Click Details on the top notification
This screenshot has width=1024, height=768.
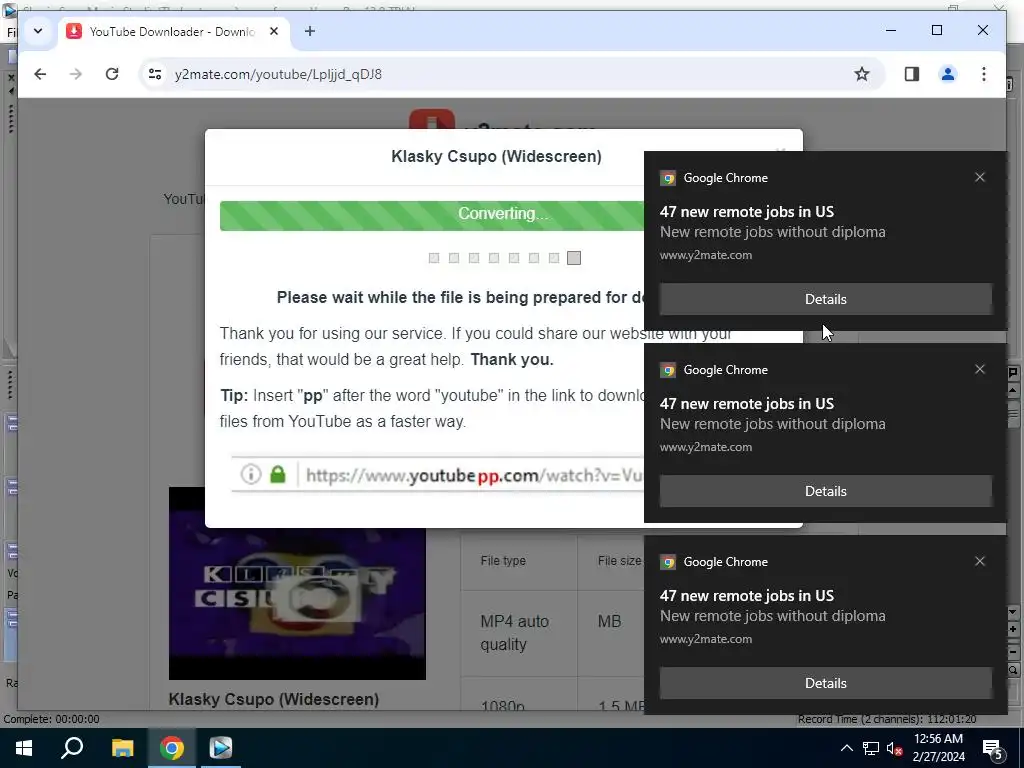pyautogui.click(x=825, y=299)
